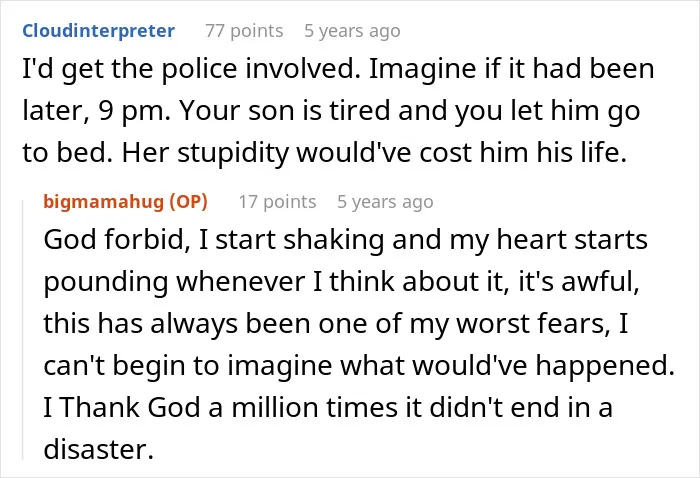Click the line "I Thank God a million times"
This screenshot has width=700, height=478.
click(328, 408)
